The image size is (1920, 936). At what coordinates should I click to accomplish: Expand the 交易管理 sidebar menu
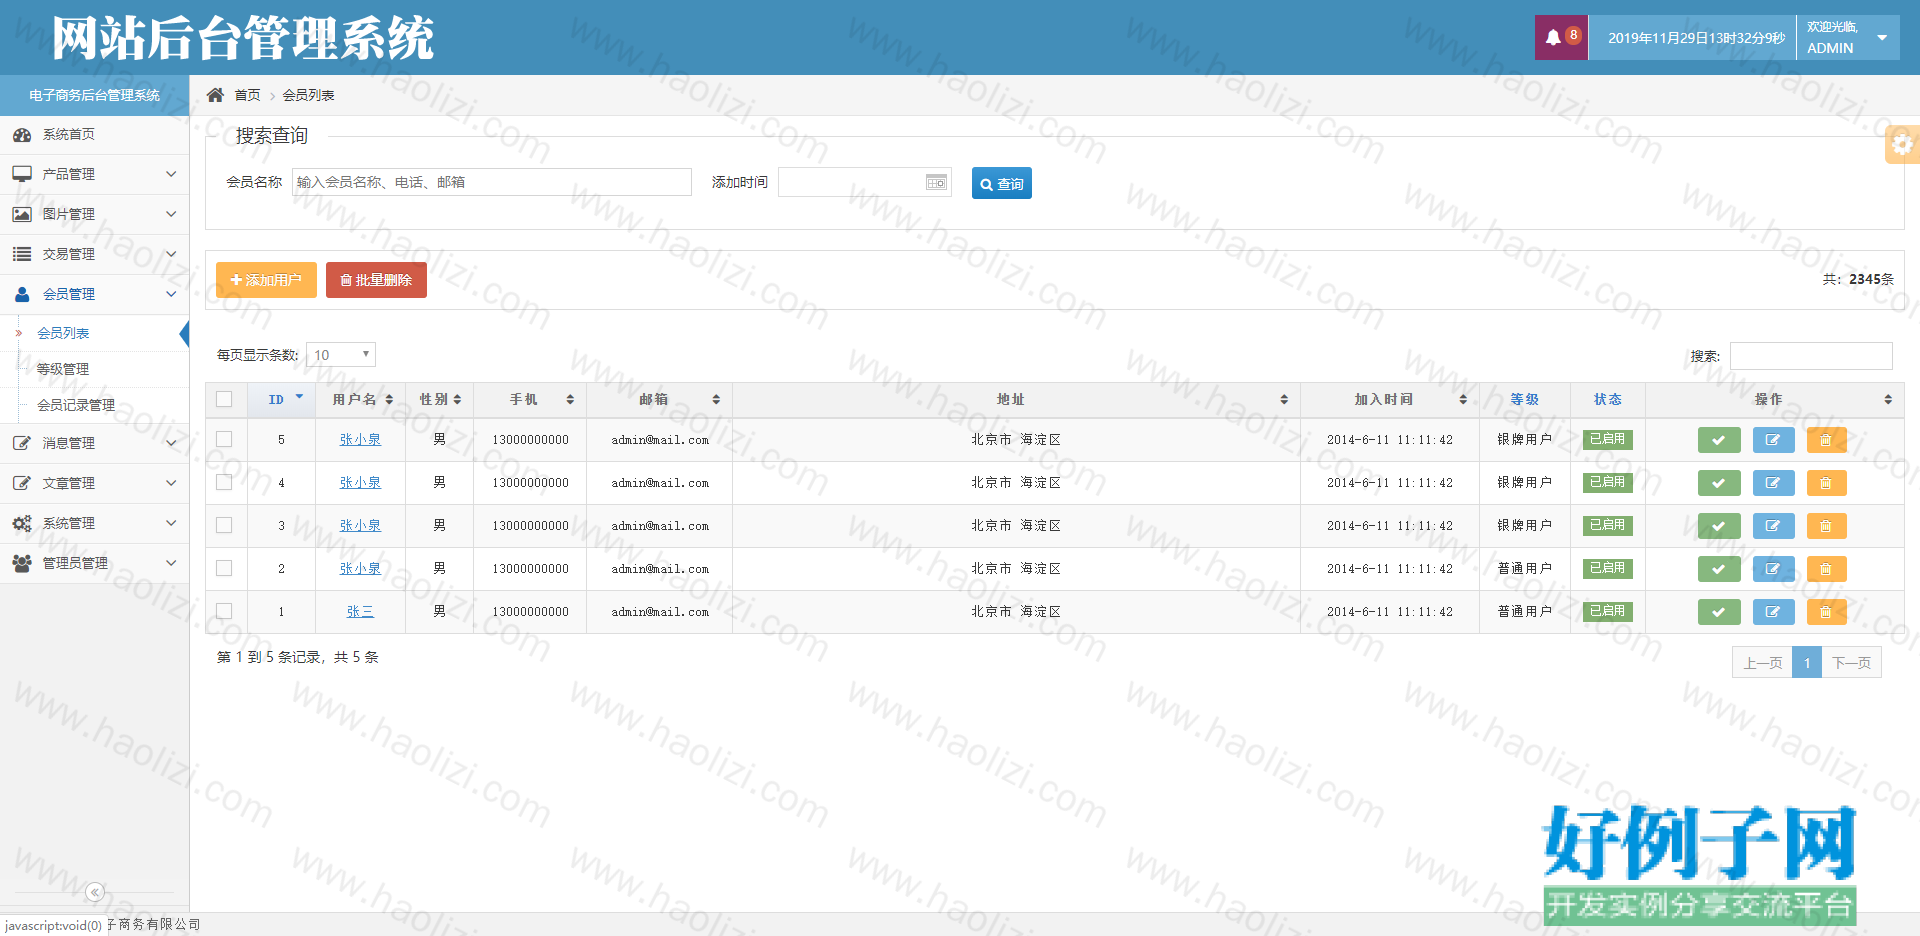pos(94,254)
